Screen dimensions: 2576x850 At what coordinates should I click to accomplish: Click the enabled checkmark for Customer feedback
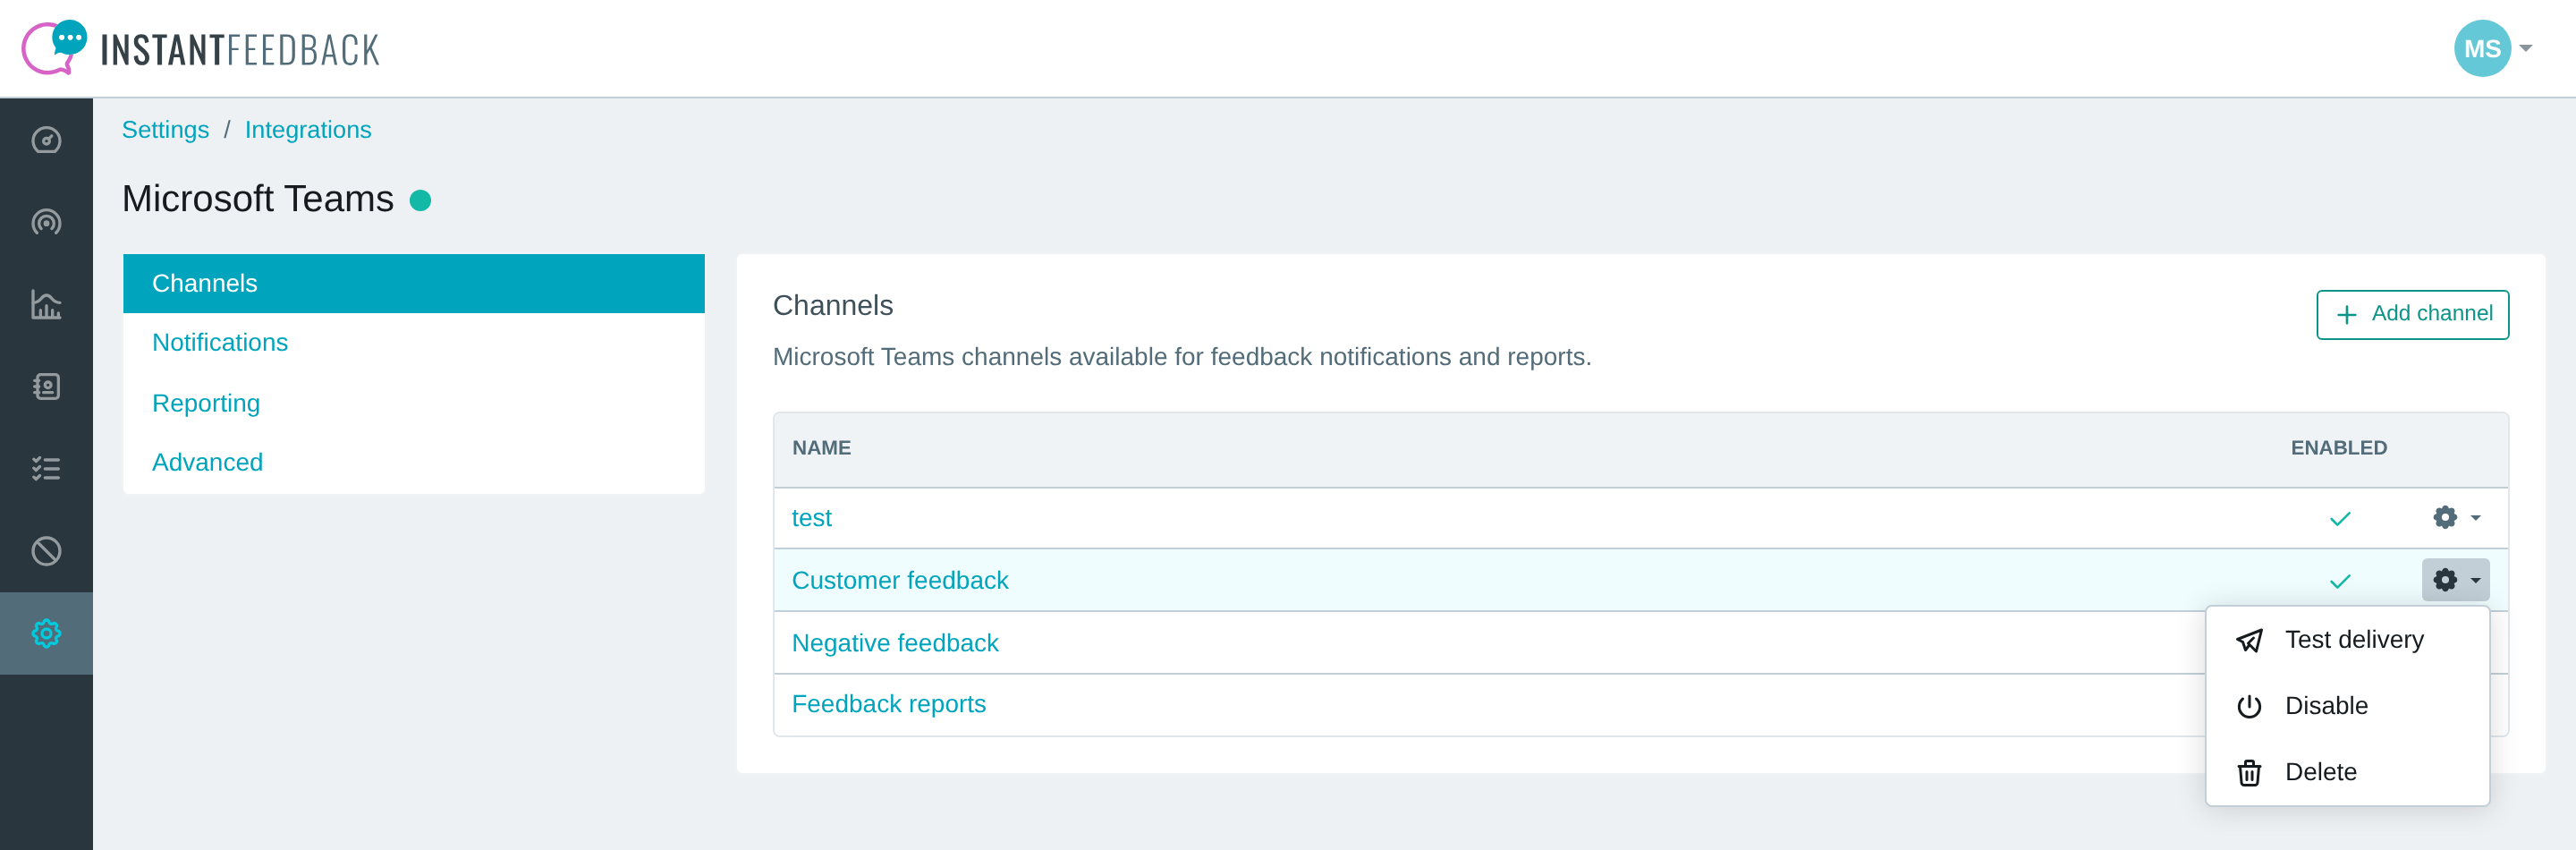coord(2340,581)
